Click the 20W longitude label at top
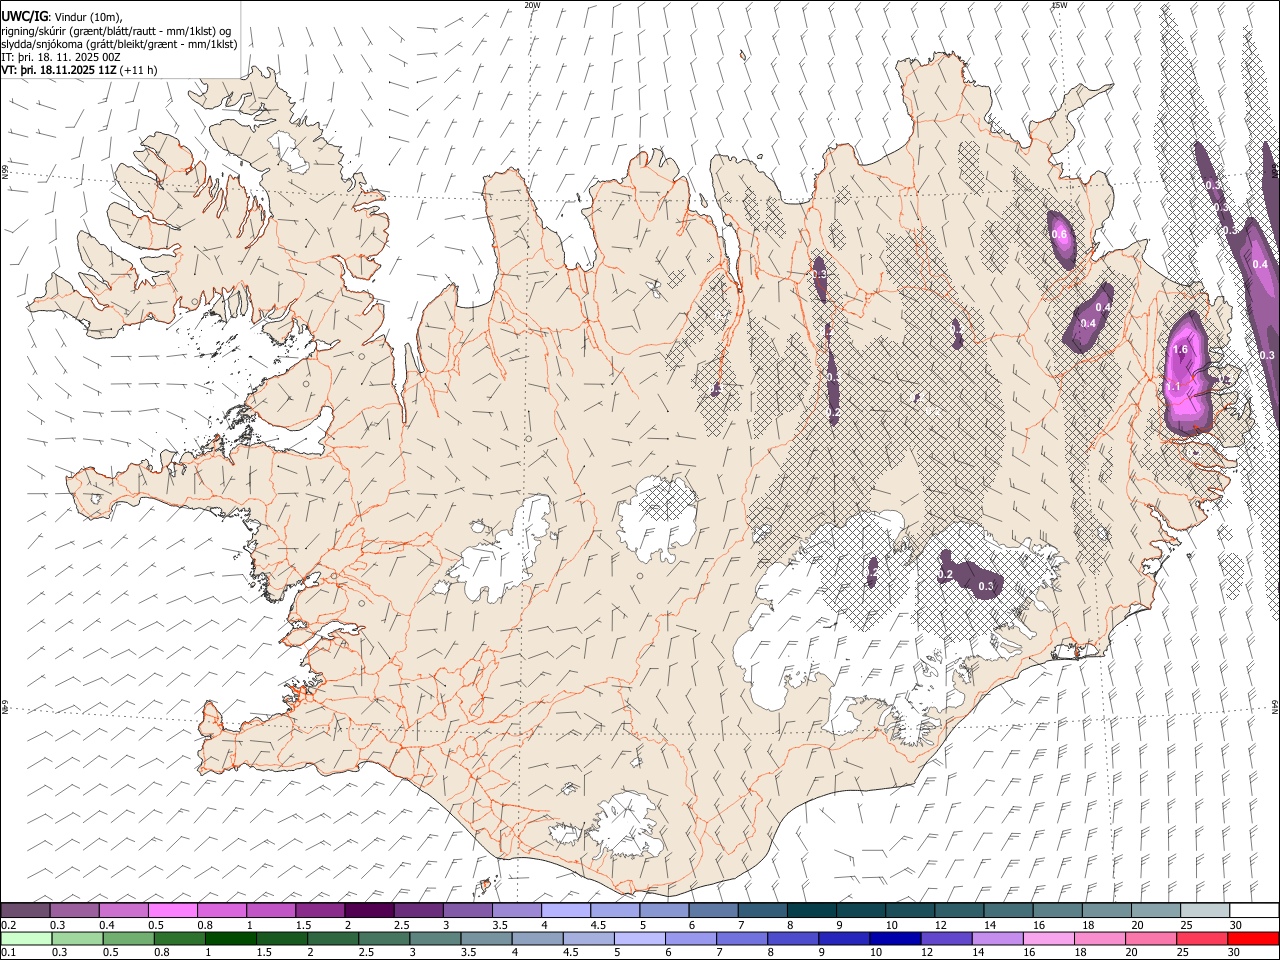The width and height of the screenshot is (1280, 960). tap(532, 5)
